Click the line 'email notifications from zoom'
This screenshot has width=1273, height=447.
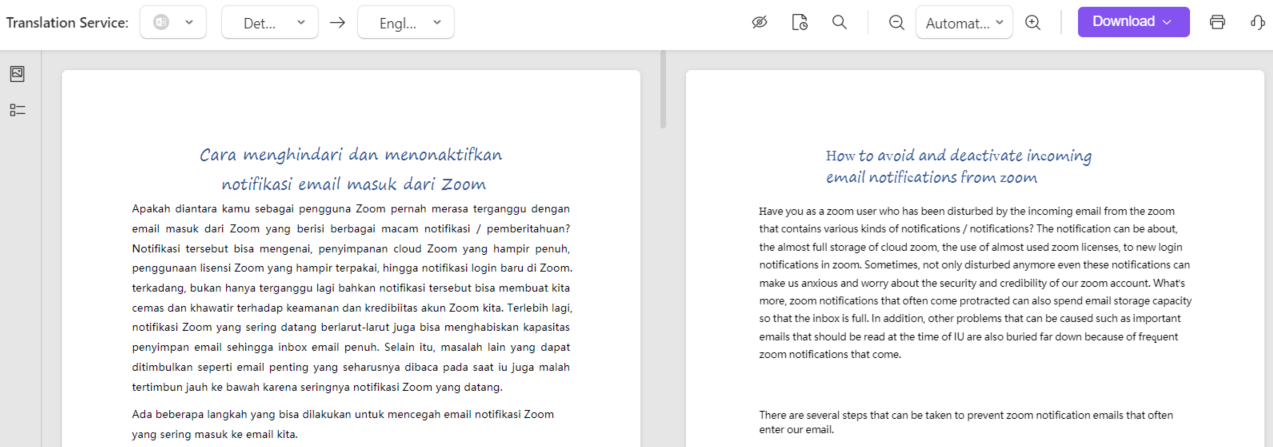click(931, 178)
